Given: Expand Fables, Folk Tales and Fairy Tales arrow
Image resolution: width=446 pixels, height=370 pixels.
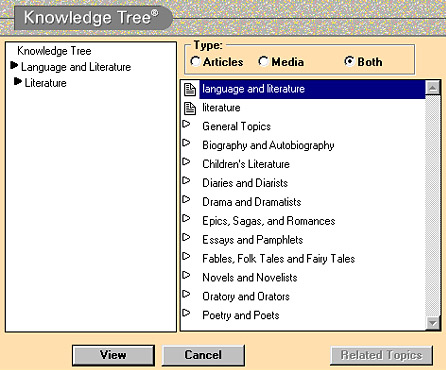Looking at the screenshot, I should [x=186, y=256].
